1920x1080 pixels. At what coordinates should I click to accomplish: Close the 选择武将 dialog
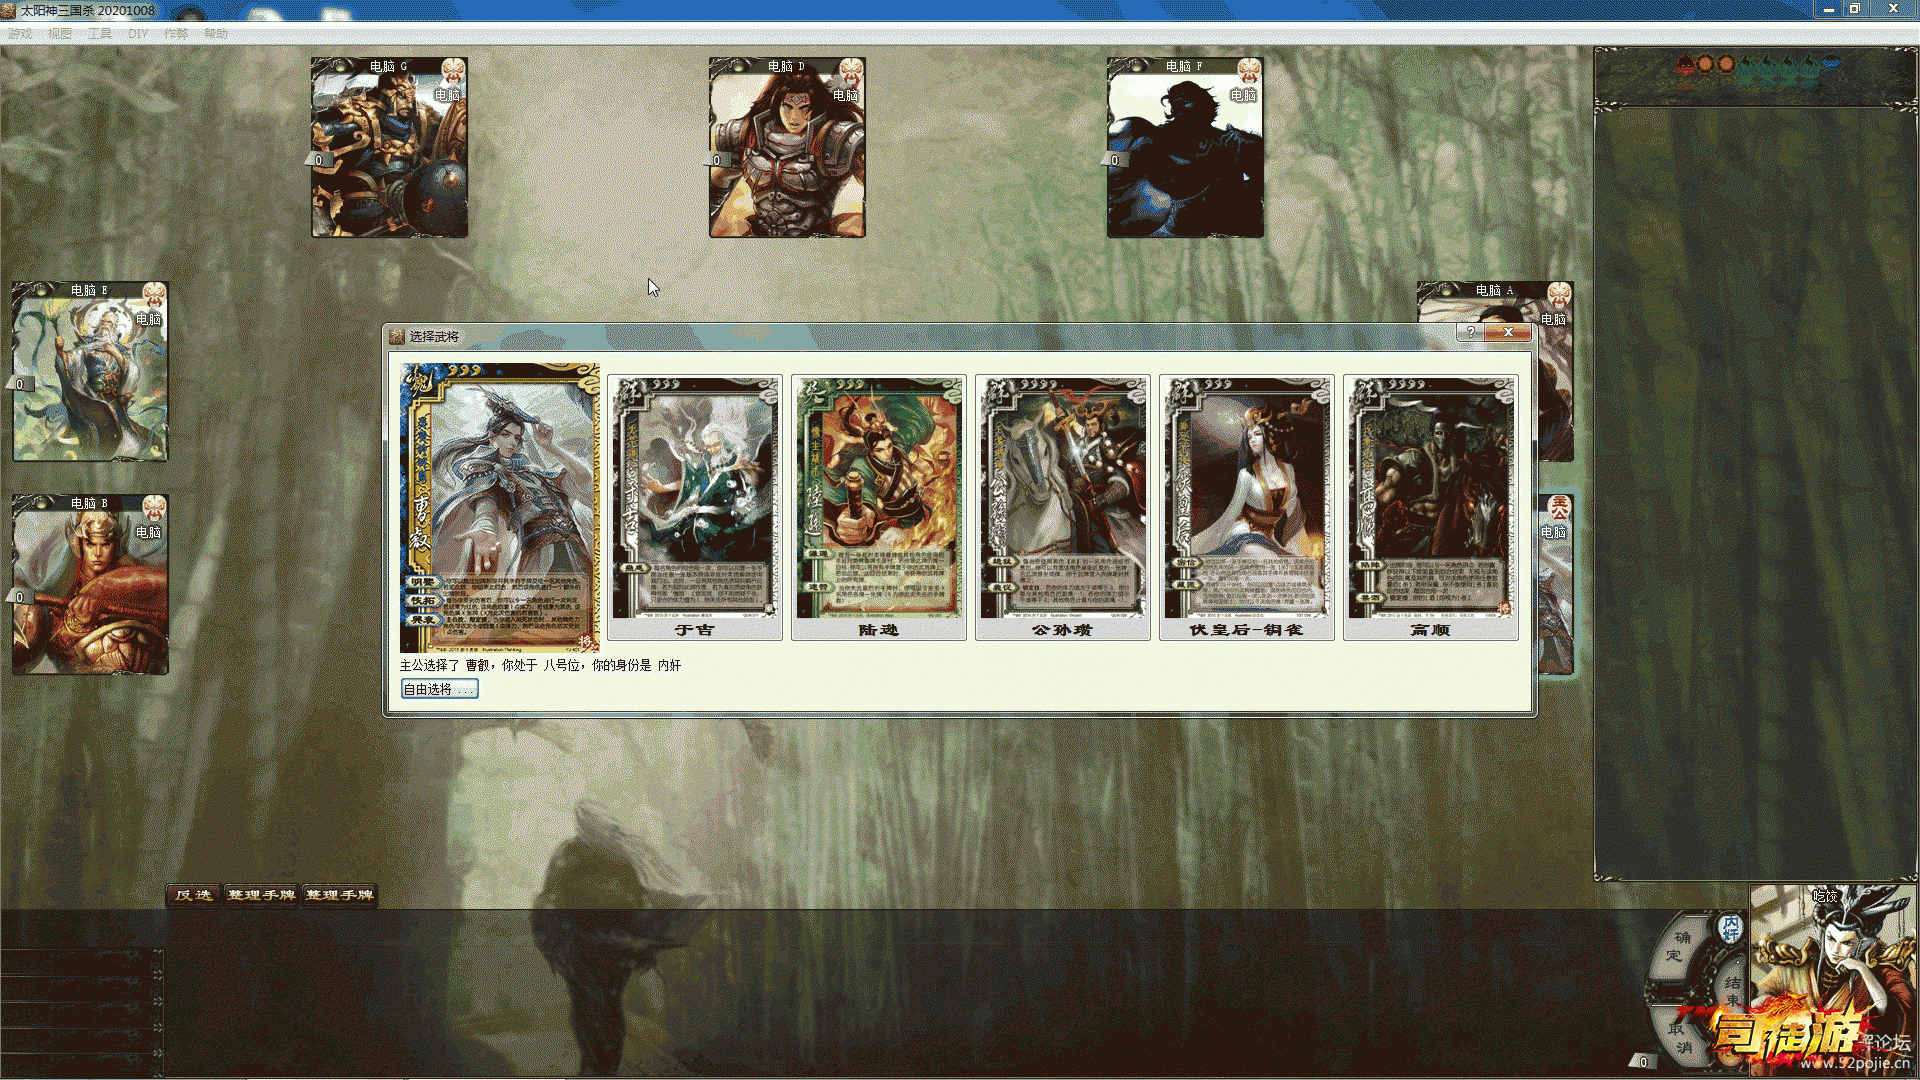1508,332
